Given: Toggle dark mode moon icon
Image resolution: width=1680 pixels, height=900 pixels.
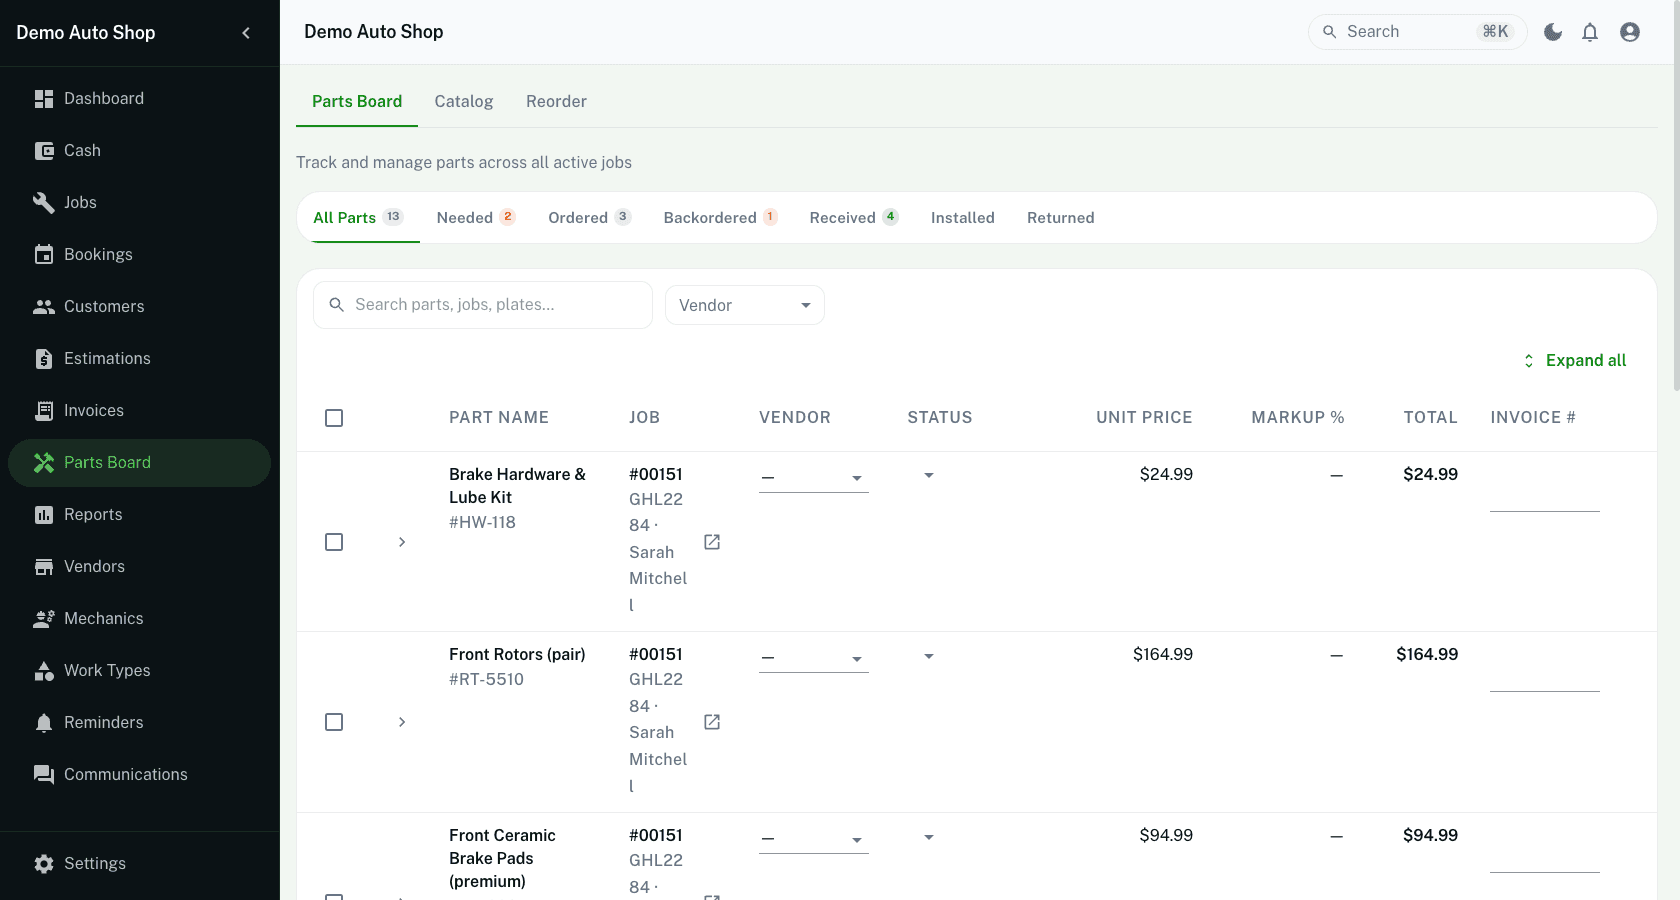Looking at the screenshot, I should (x=1553, y=32).
